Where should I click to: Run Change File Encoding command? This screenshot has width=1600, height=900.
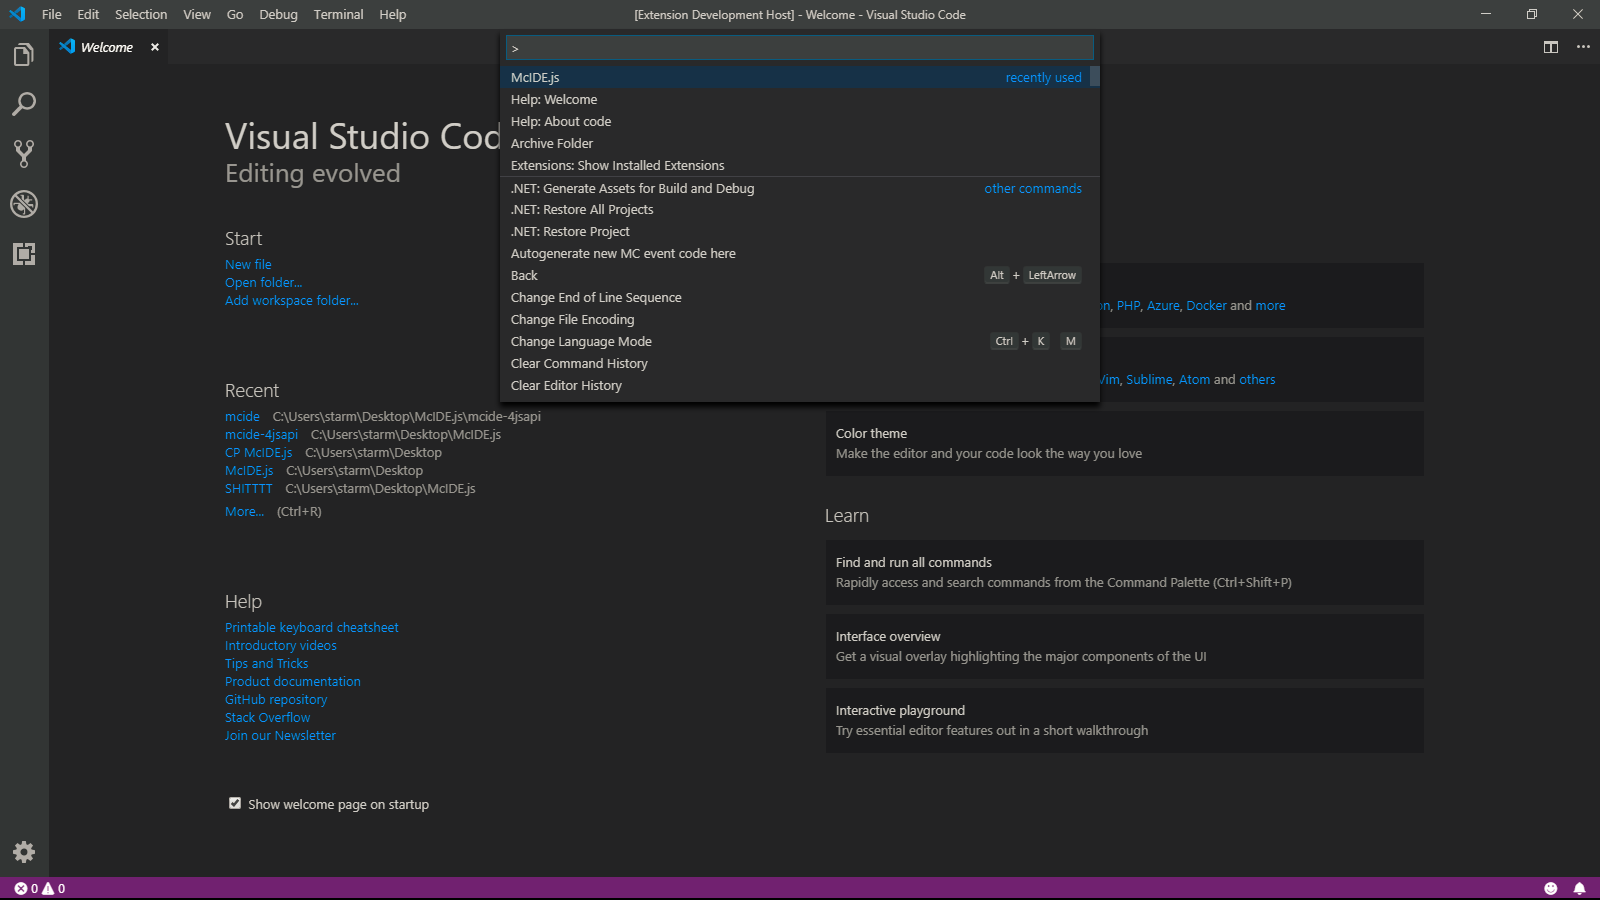[796, 319]
